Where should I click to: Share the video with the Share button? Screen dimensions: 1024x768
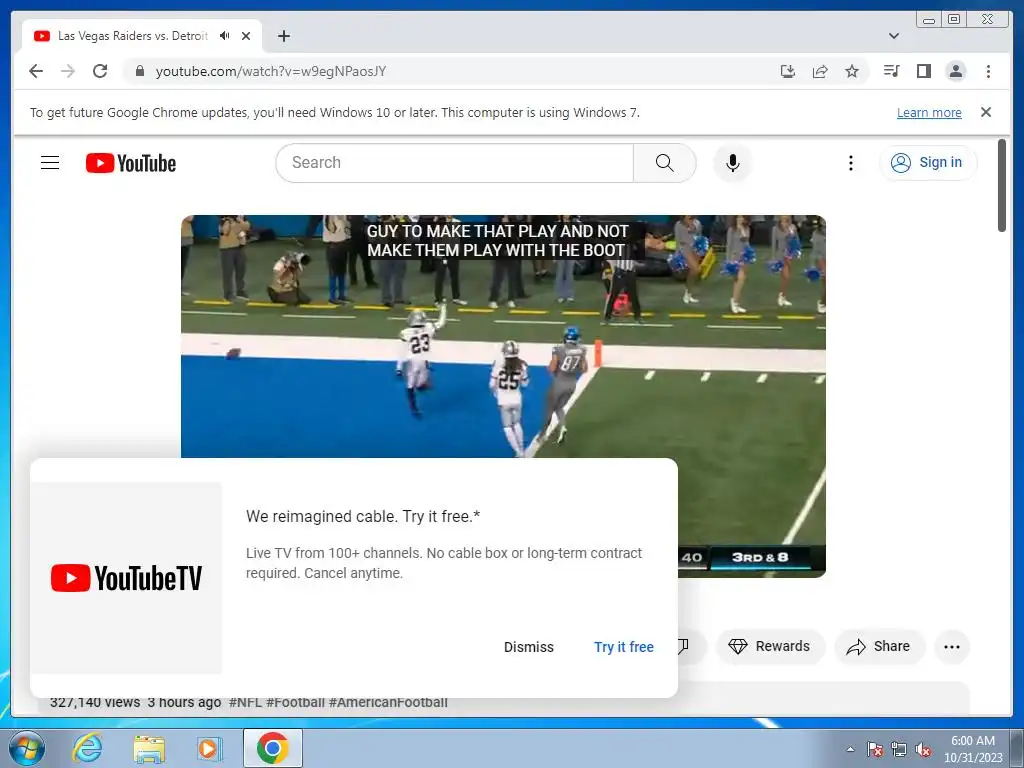click(878, 647)
